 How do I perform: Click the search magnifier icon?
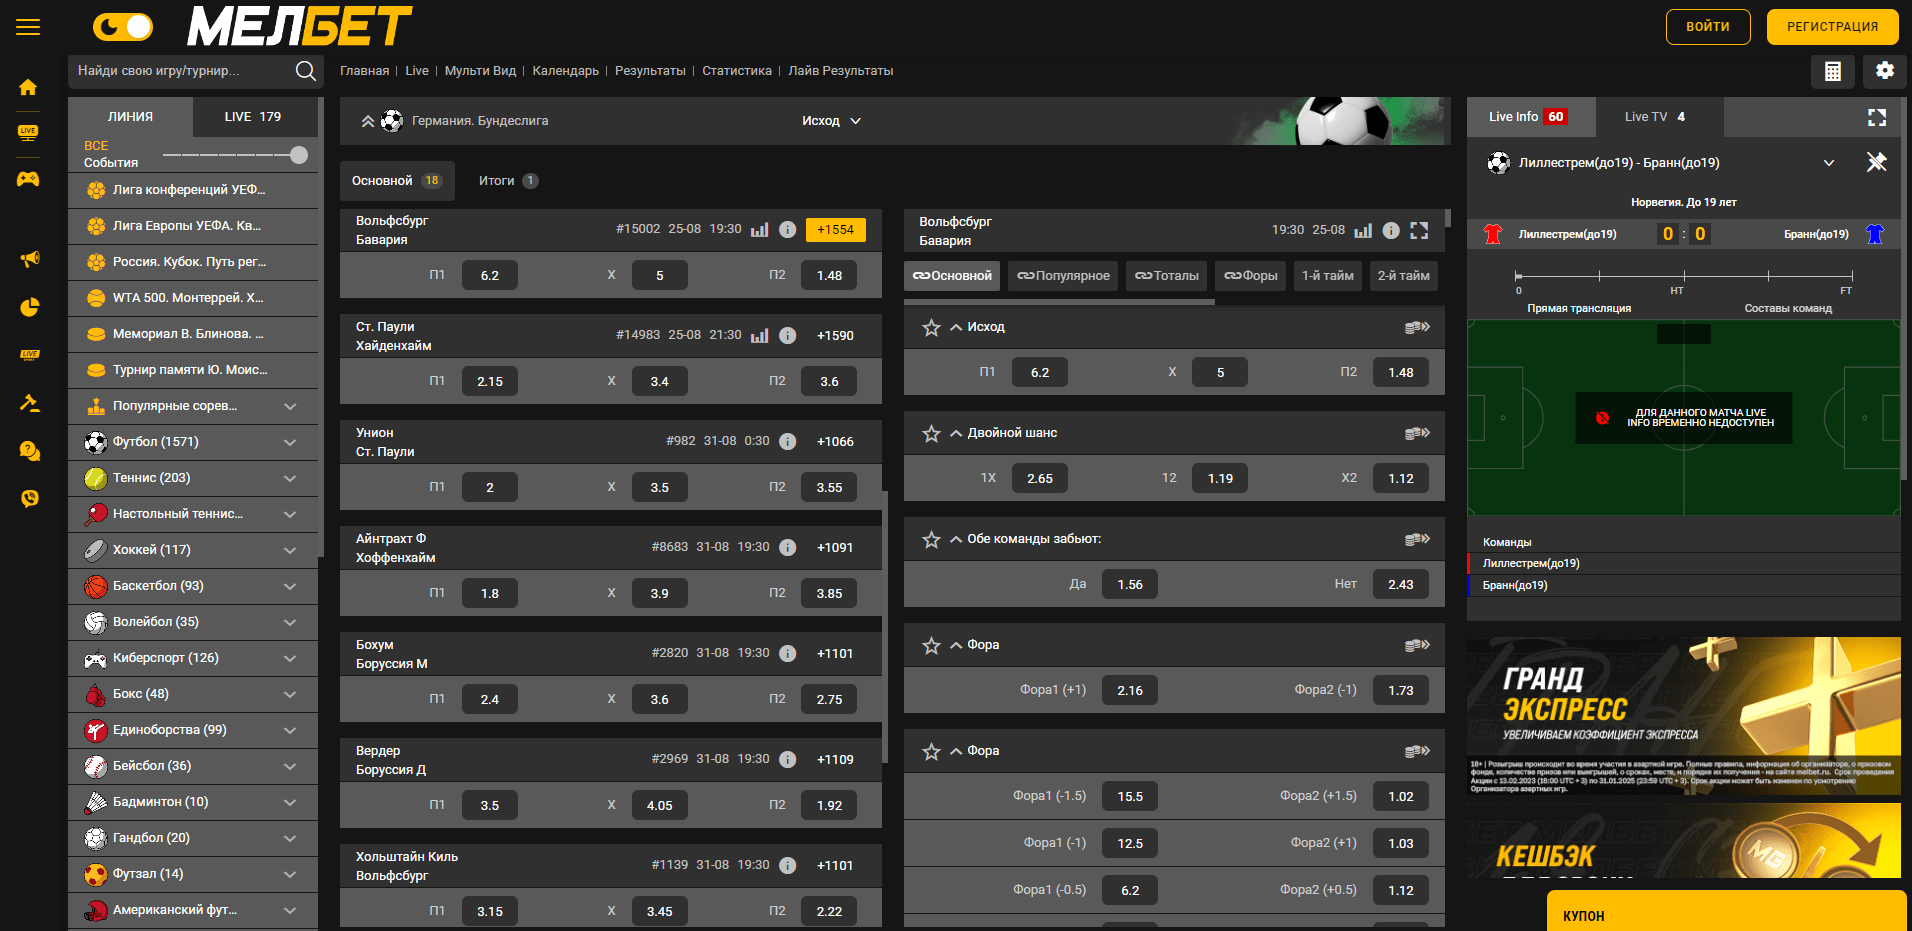(306, 71)
